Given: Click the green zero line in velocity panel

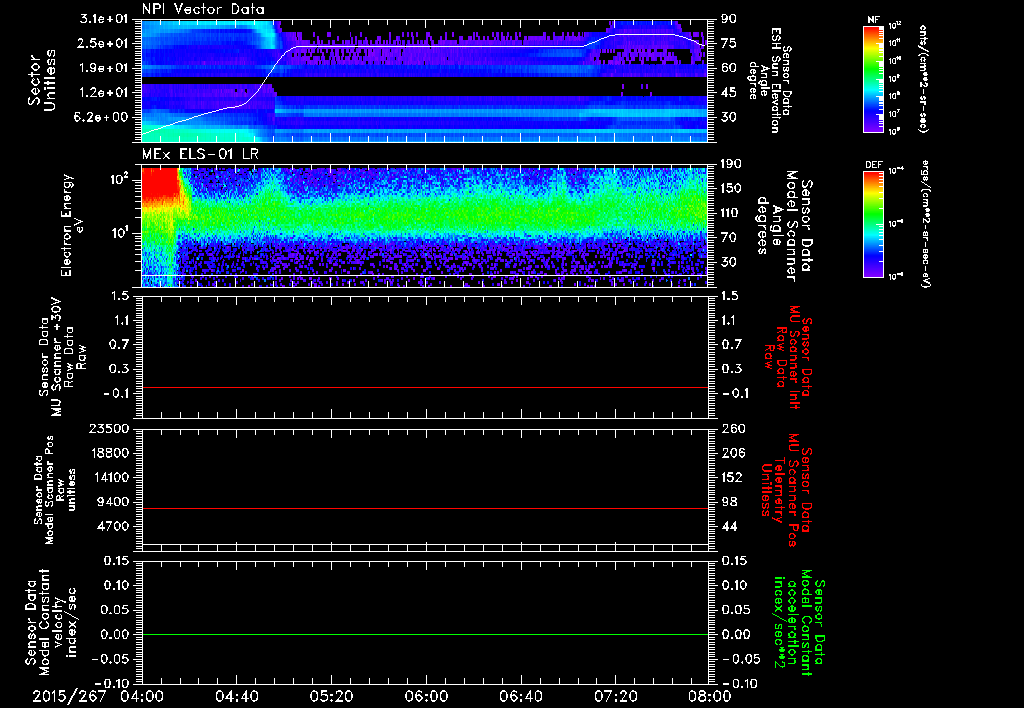Looking at the screenshot, I should (x=424, y=634).
